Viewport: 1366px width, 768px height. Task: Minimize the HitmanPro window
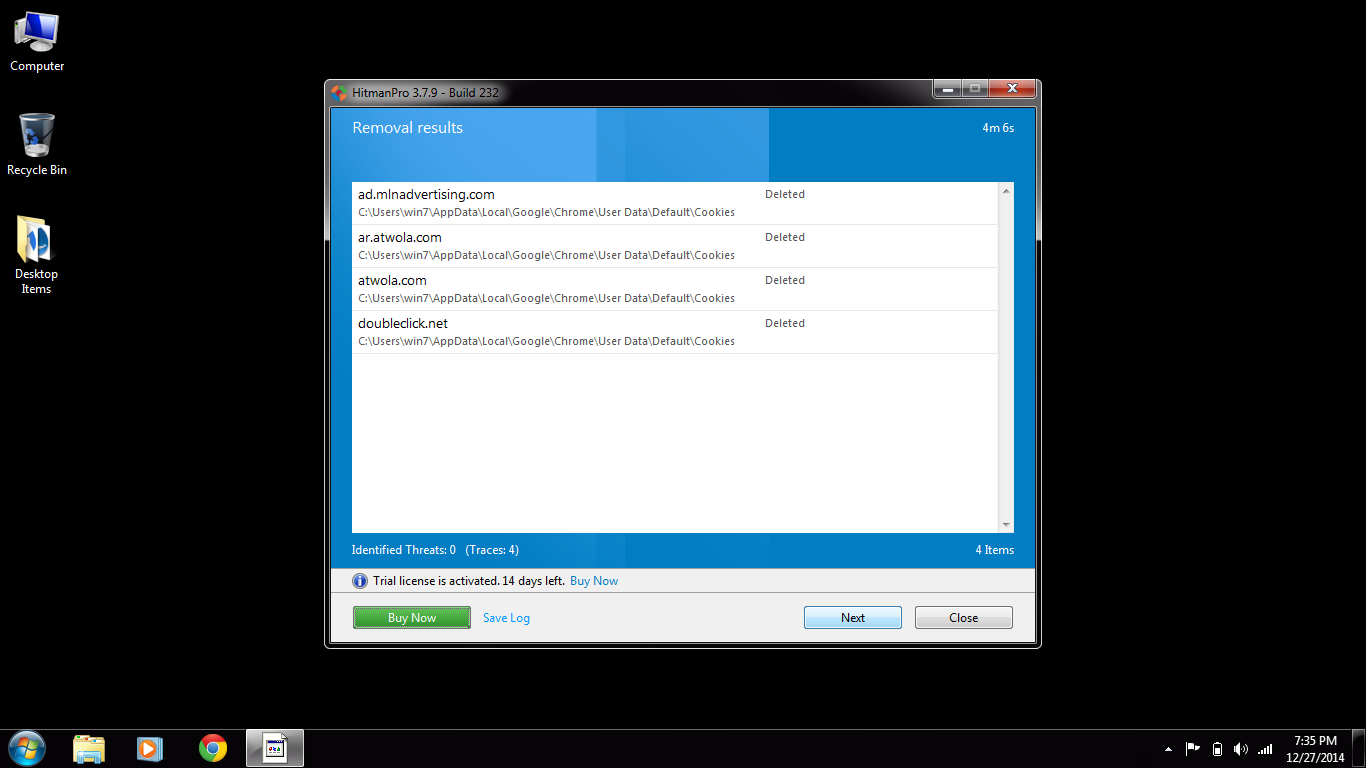[x=947, y=89]
